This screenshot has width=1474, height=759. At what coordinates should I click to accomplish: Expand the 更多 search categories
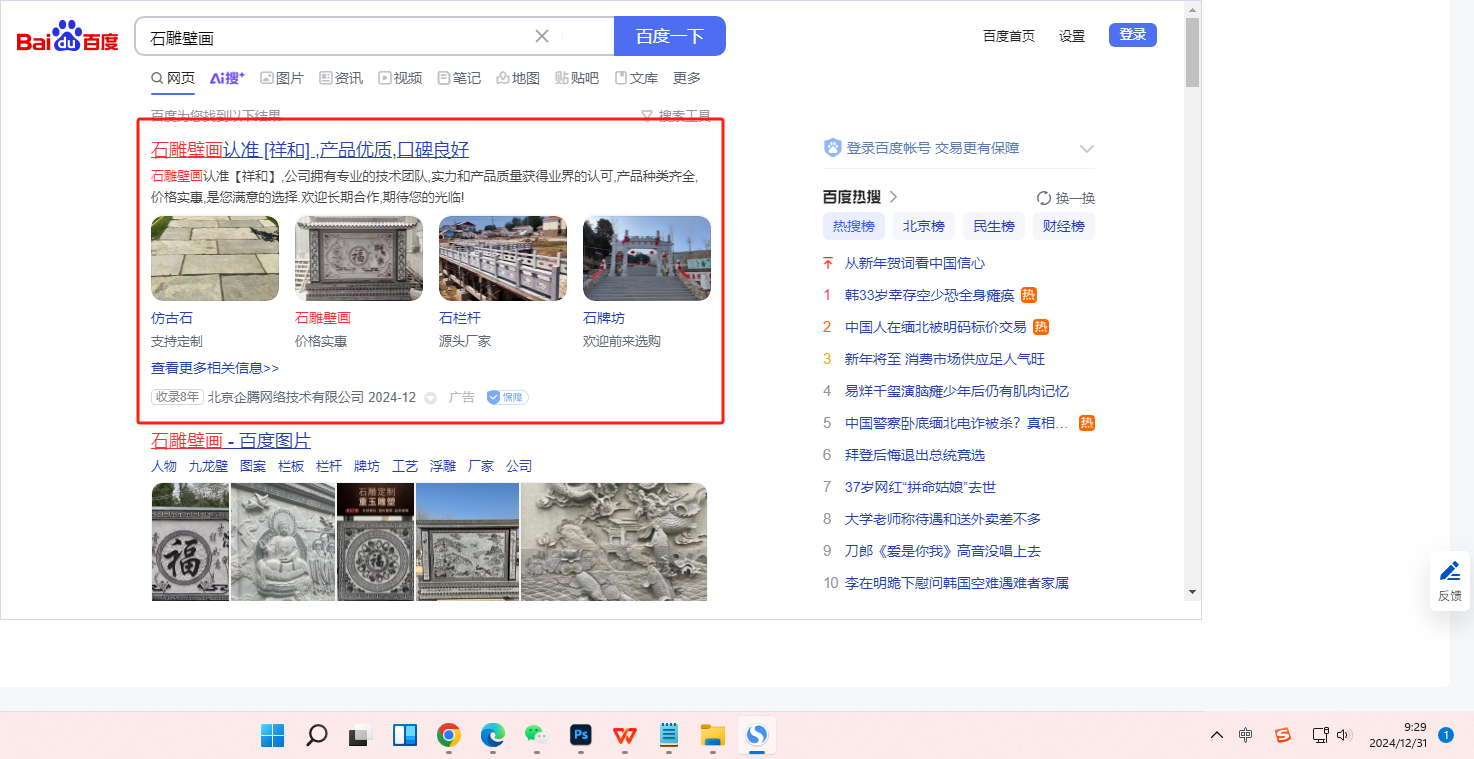[687, 78]
